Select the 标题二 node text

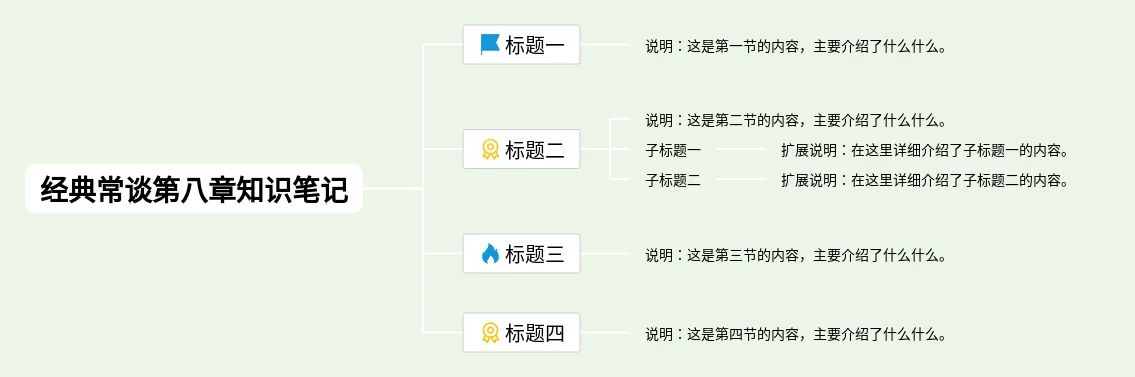pyautogui.click(x=534, y=150)
